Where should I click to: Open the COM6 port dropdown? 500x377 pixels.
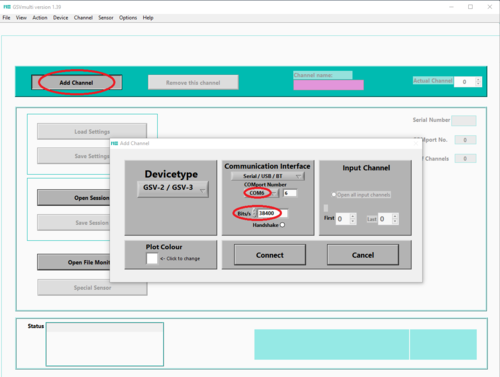point(261,193)
